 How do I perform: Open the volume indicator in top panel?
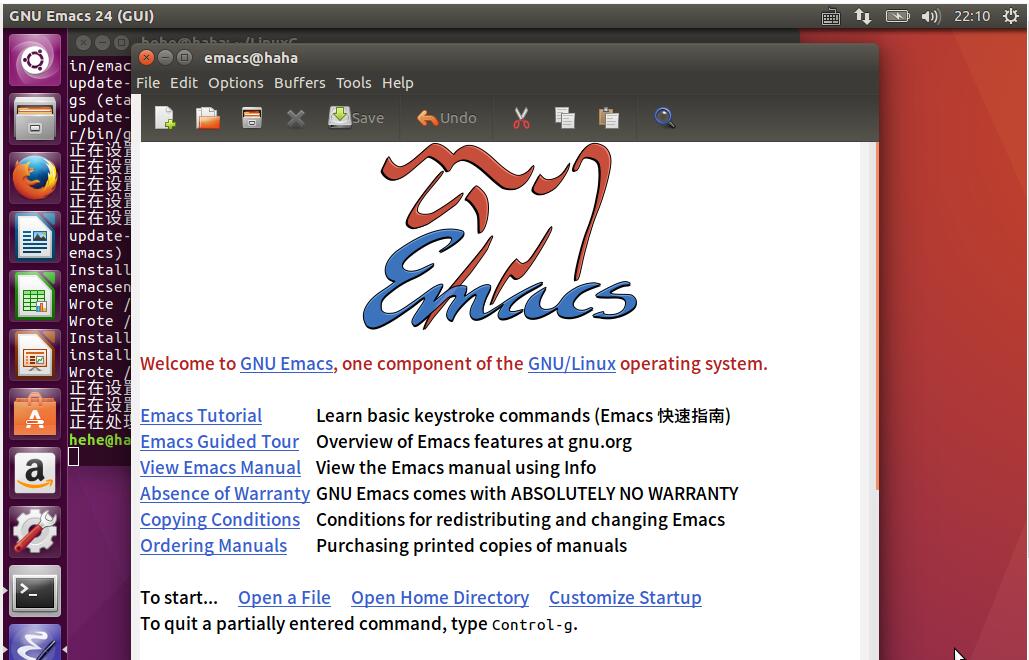(x=931, y=16)
